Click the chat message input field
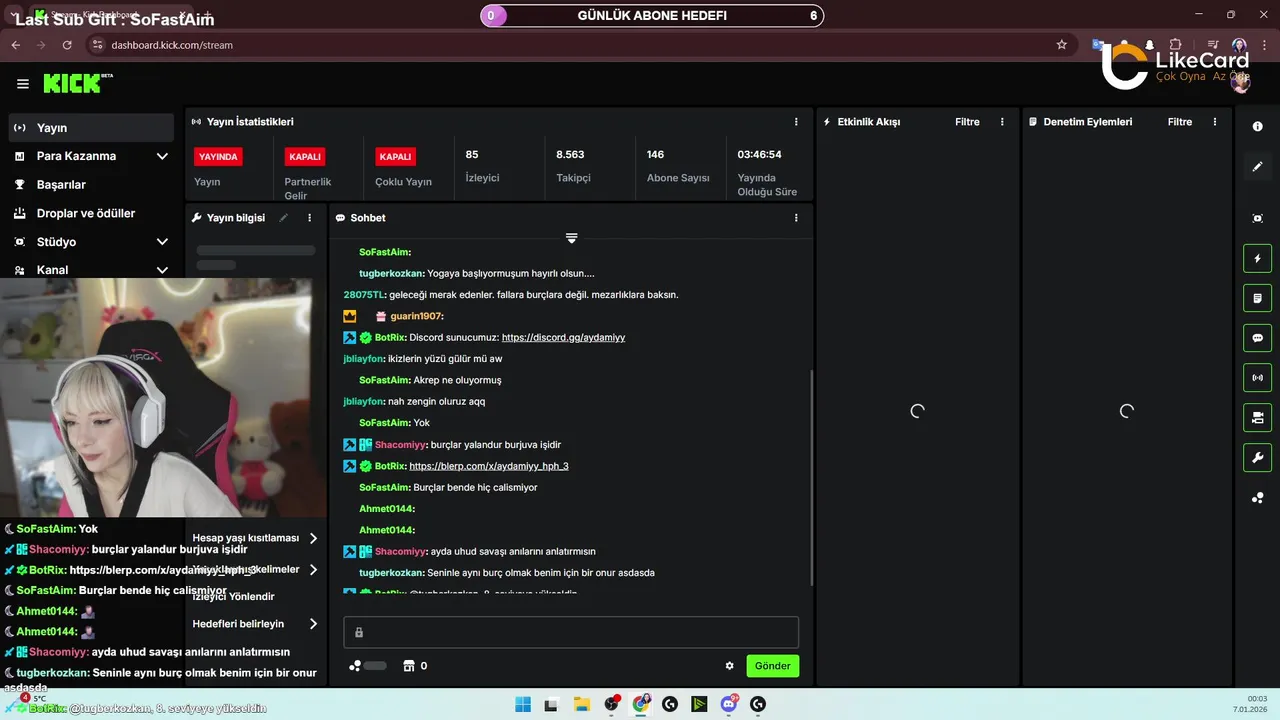This screenshot has width=1280, height=720. [x=571, y=632]
